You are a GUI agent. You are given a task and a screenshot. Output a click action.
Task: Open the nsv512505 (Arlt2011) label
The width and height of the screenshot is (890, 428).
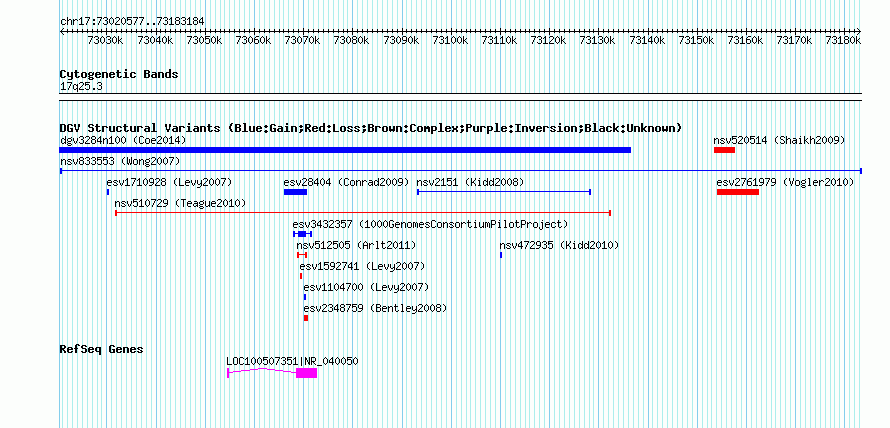(x=356, y=245)
